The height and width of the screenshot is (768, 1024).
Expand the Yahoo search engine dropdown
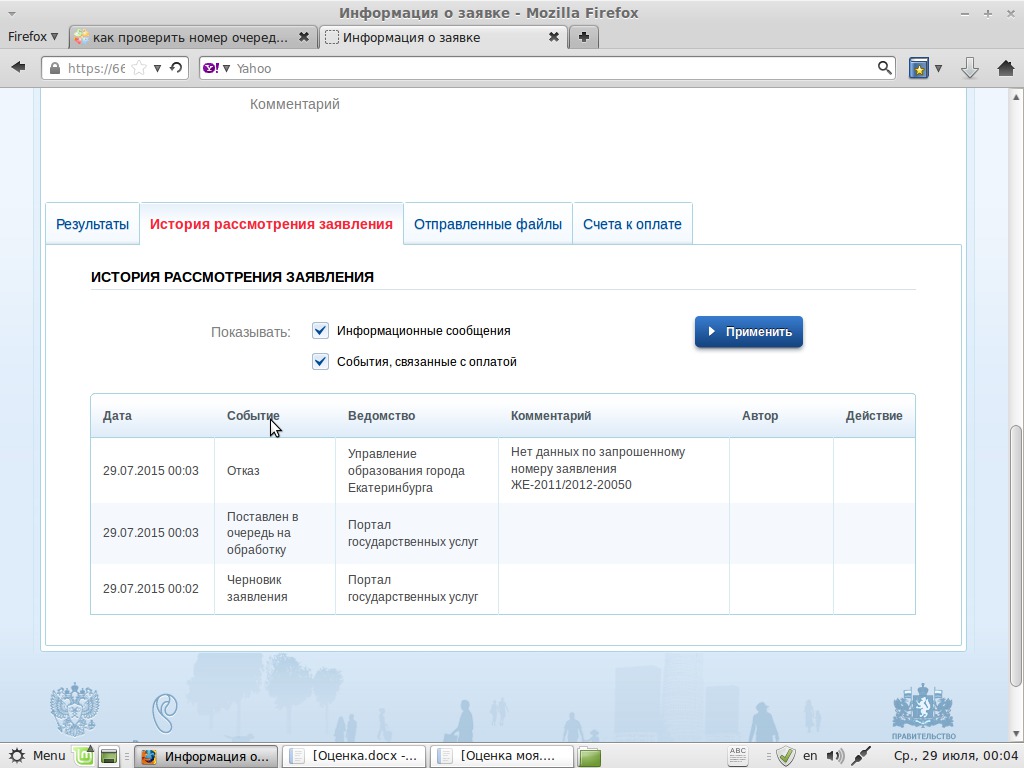tap(216, 69)
